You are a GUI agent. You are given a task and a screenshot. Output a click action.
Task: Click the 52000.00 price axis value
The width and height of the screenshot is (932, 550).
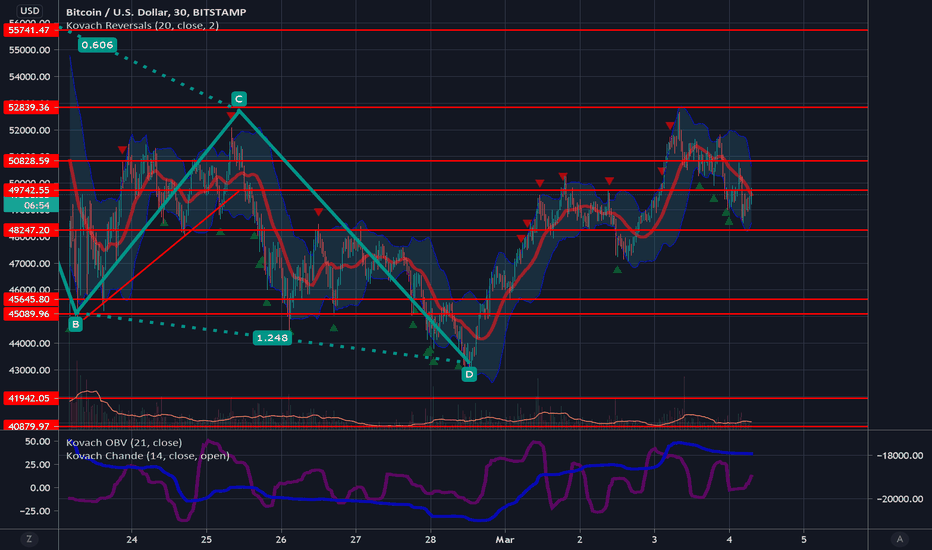(30, 130)
